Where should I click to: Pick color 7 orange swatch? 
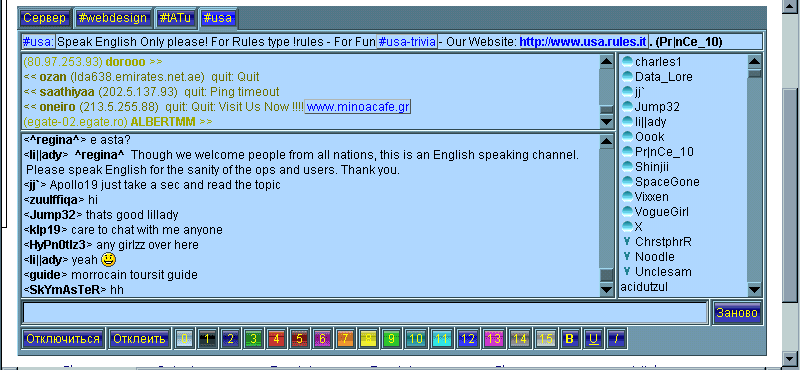tap(345, 339)
